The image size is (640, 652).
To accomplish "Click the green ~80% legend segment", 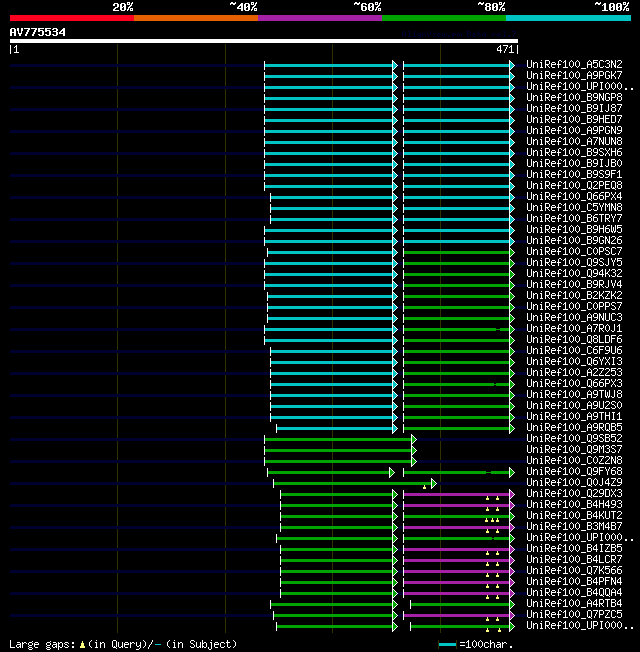I will pyautogui.click(x=444, y=18).
